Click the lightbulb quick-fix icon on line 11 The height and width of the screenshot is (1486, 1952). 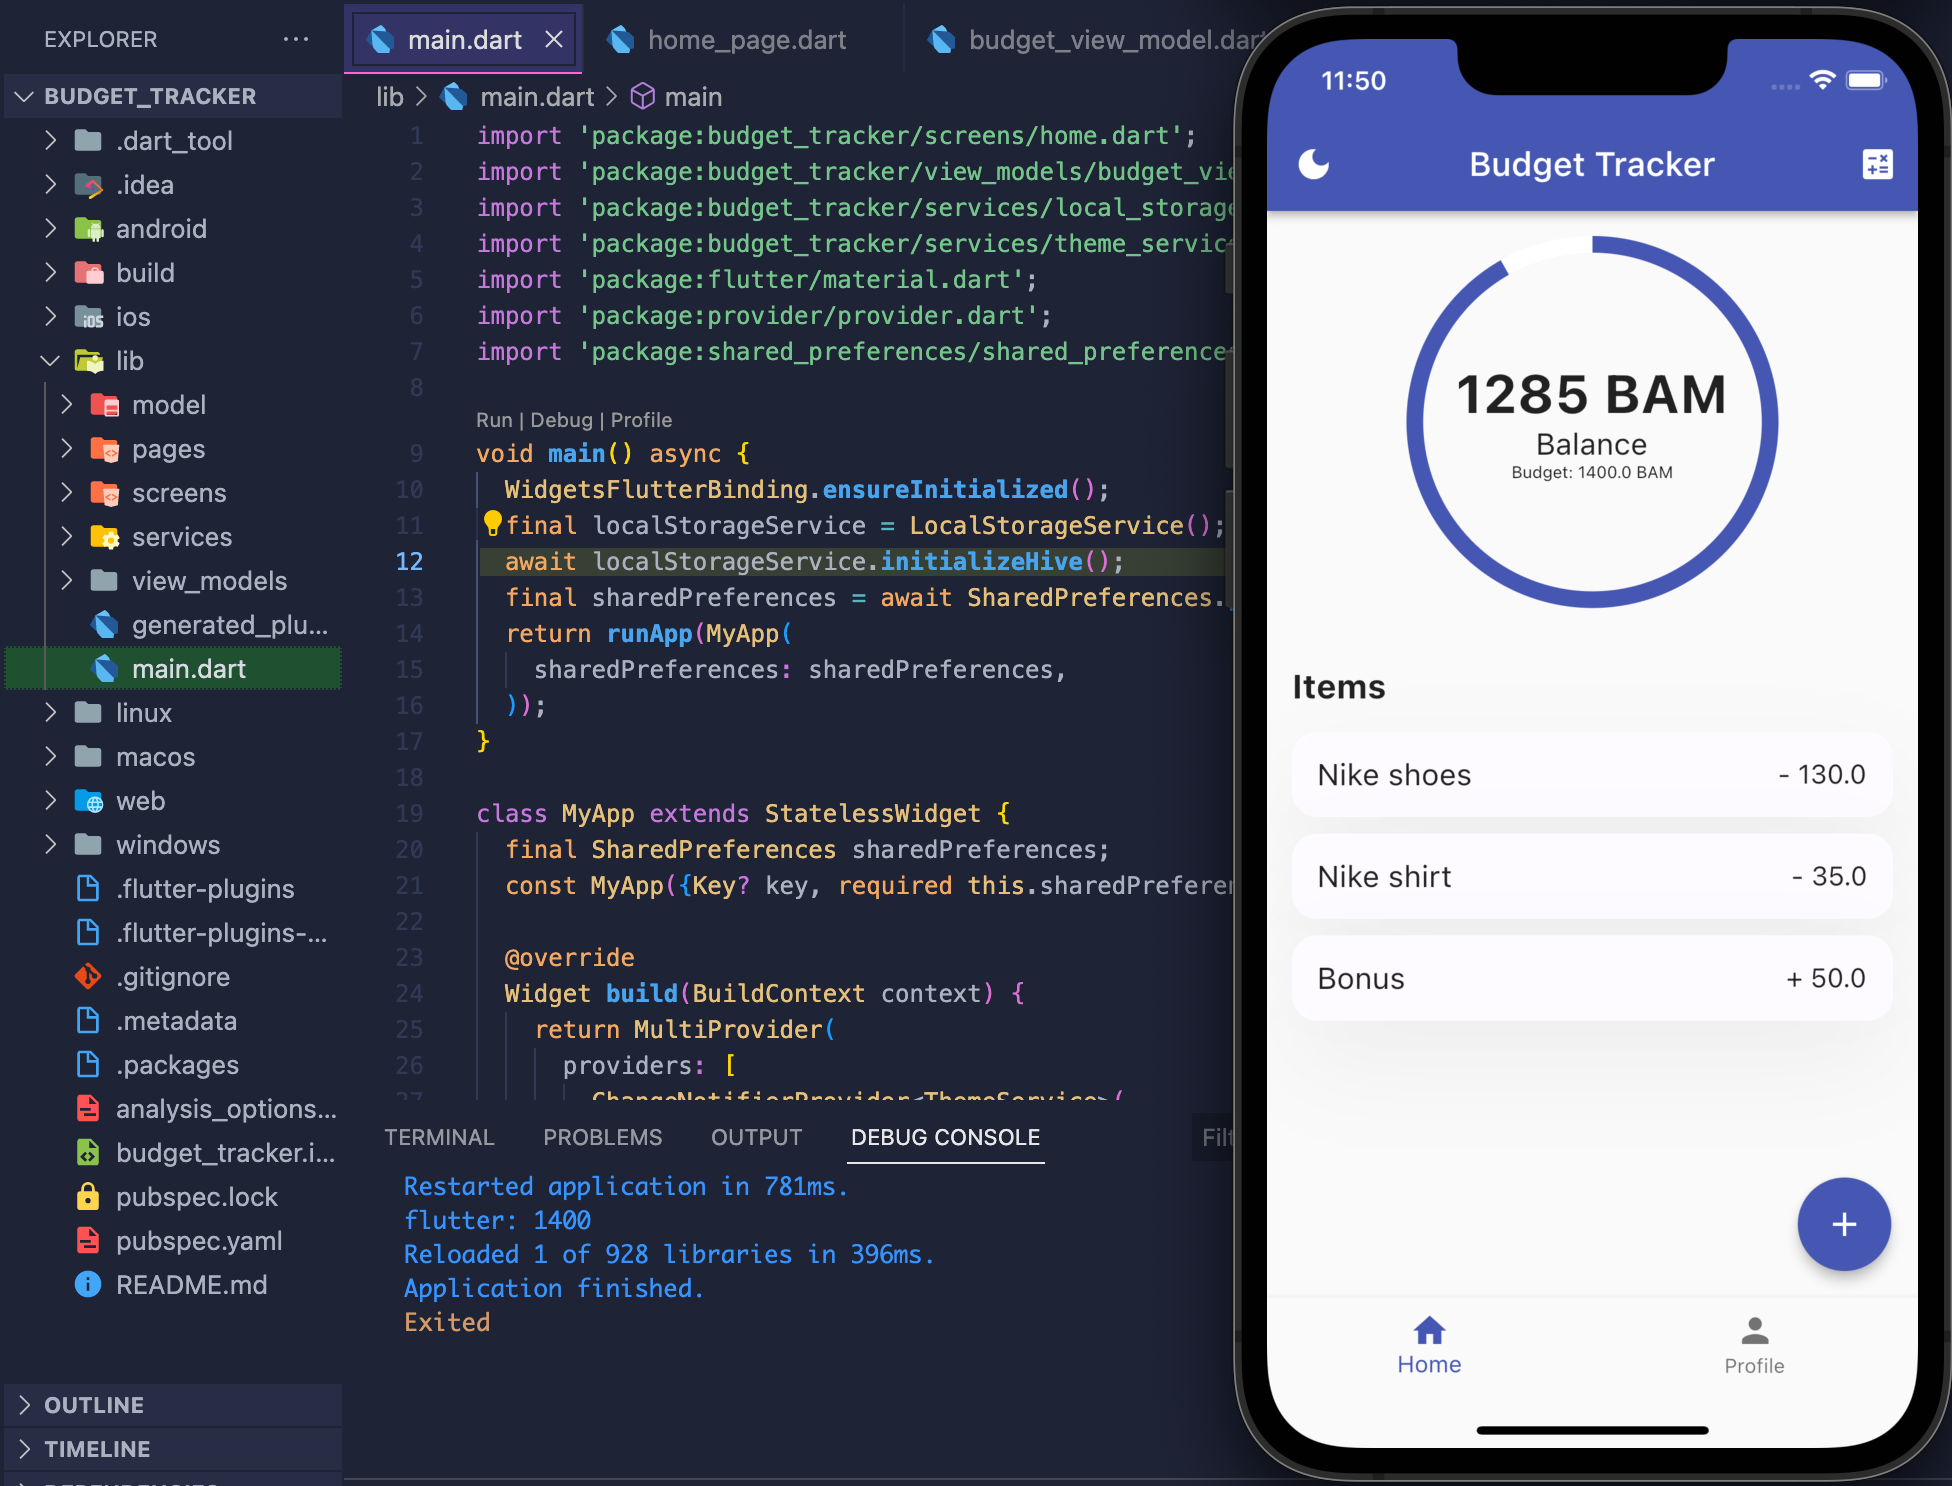491,522
